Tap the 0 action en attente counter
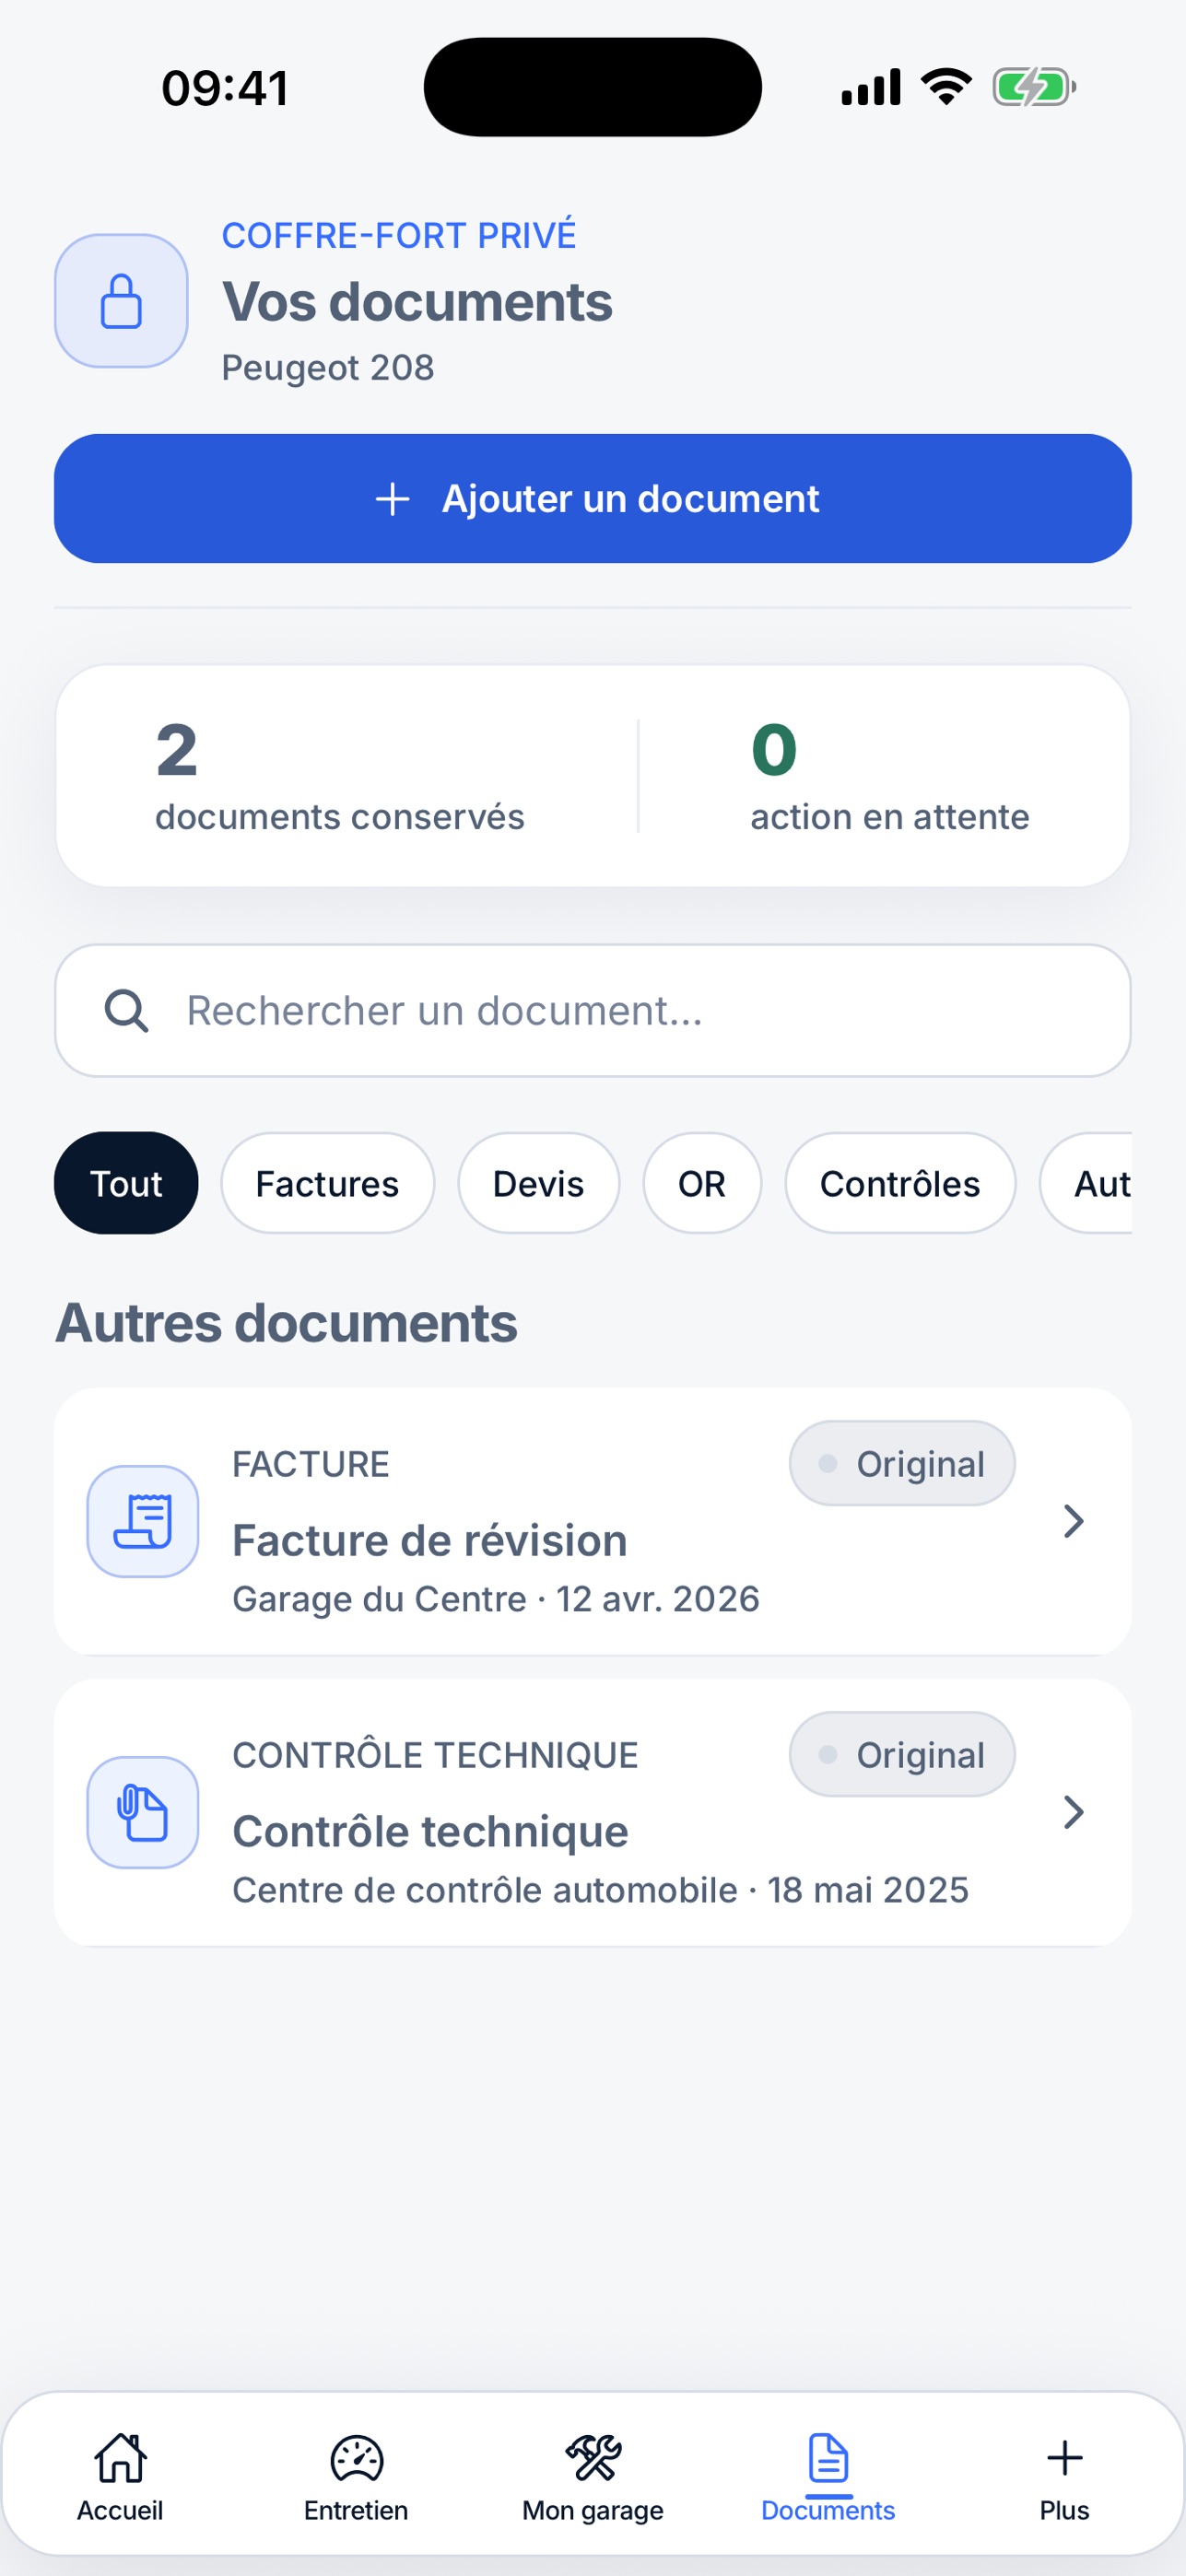 890,777
